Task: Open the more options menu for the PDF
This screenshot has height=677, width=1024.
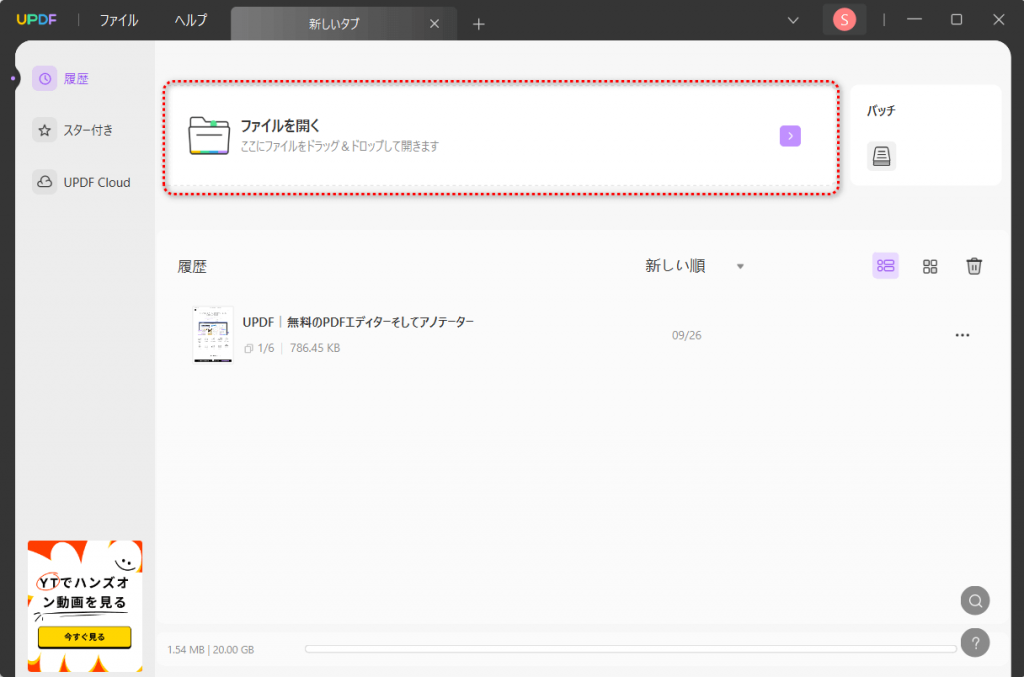Action: click(x=962, y=335)
